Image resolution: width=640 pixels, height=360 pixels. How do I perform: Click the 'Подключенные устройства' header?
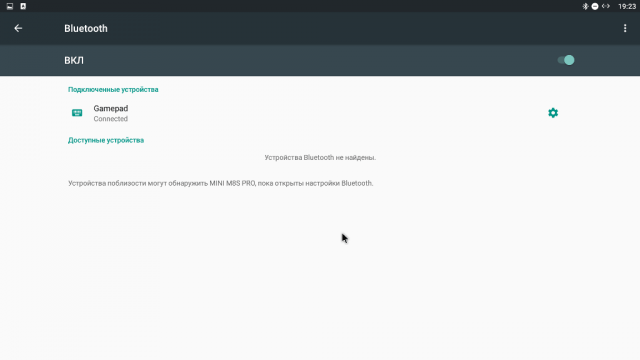click(x=113, y=89)
